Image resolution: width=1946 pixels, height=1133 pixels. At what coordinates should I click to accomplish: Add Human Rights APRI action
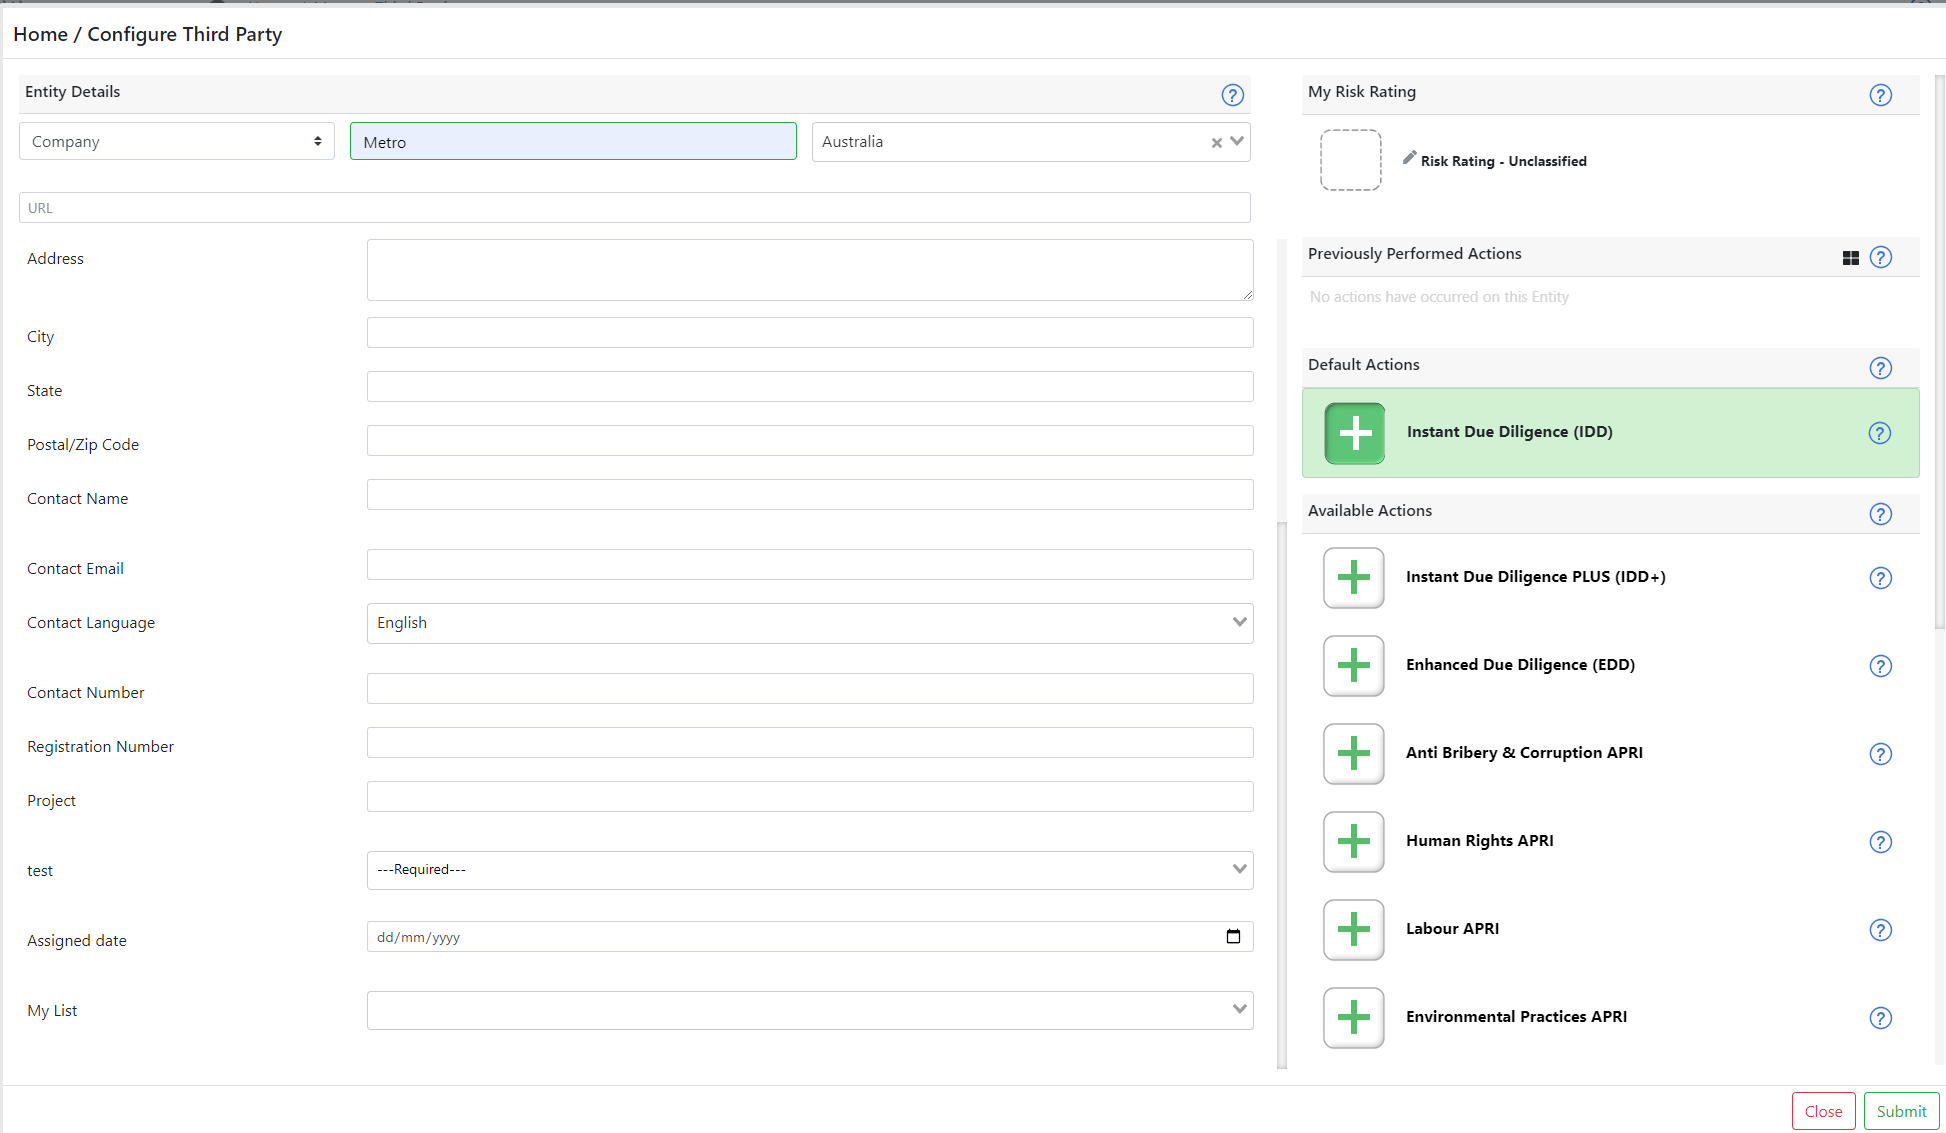pyautogui.click(x=1354, y=842)
